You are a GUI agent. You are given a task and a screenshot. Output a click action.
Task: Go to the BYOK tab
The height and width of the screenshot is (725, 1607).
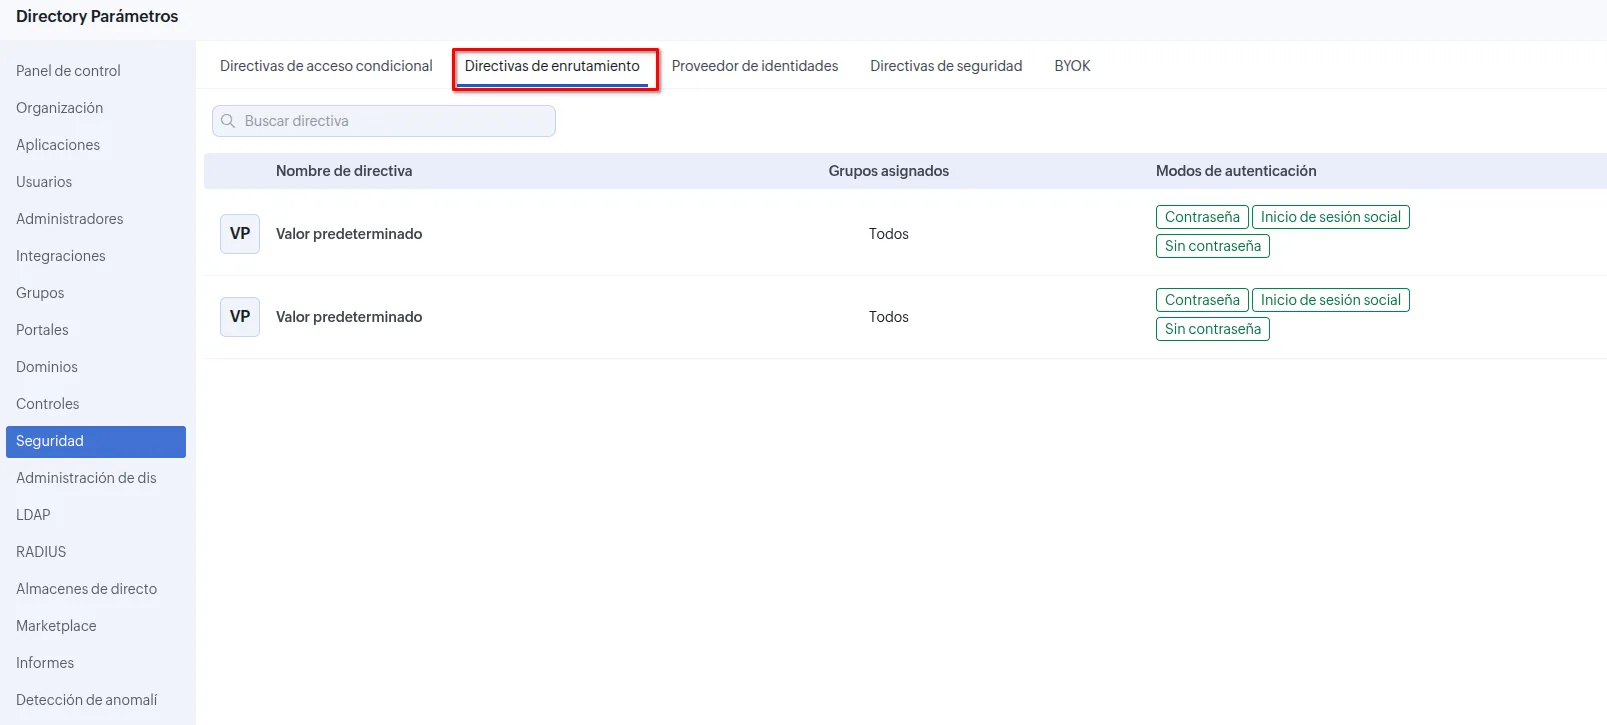point(1072,66)
